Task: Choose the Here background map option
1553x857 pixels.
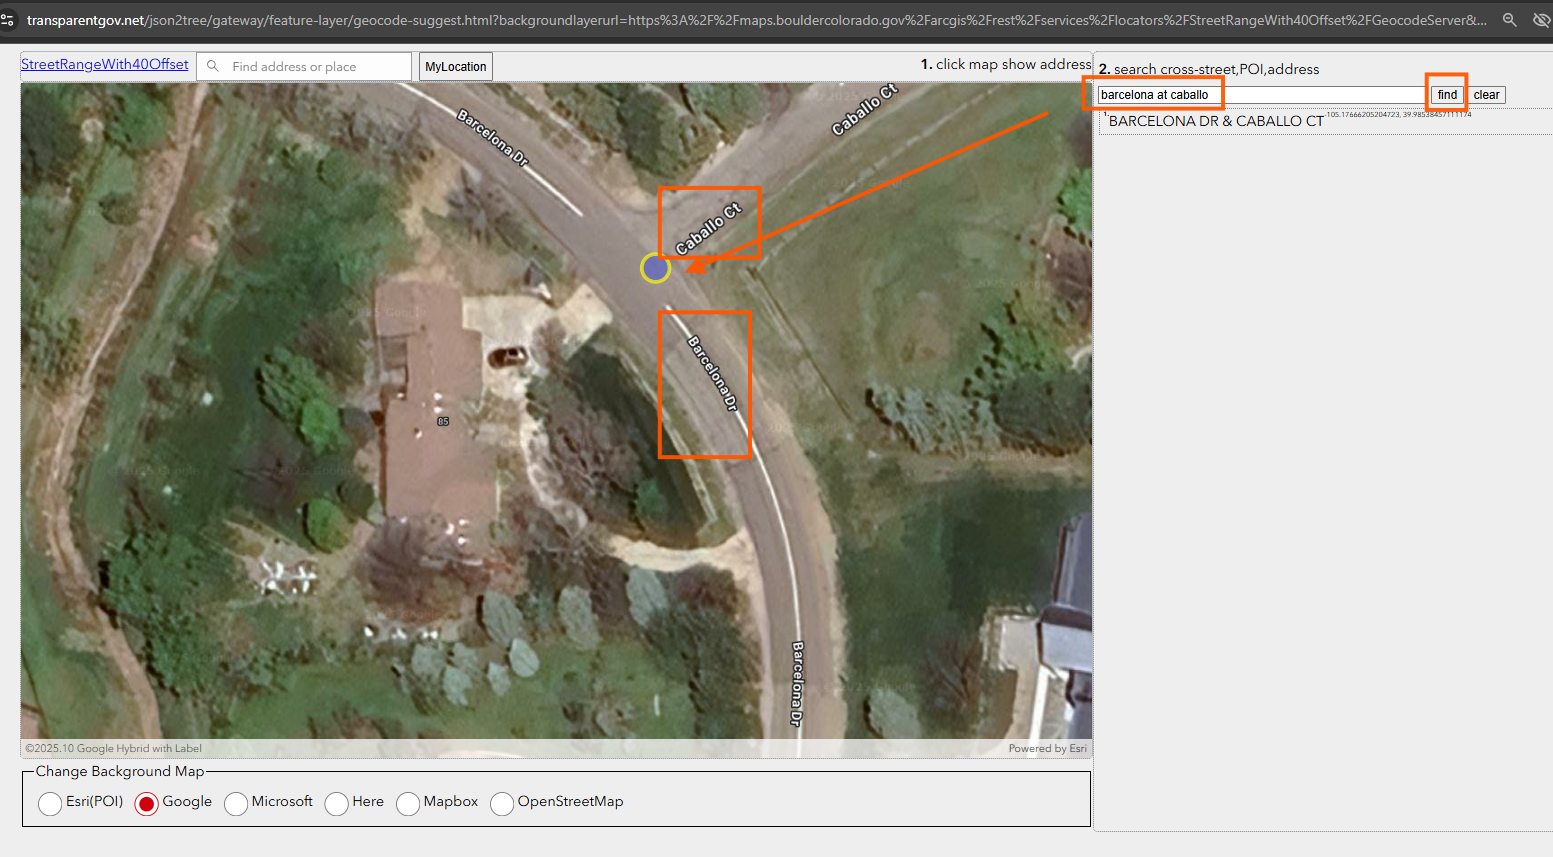Action: [x=337, y=803]
